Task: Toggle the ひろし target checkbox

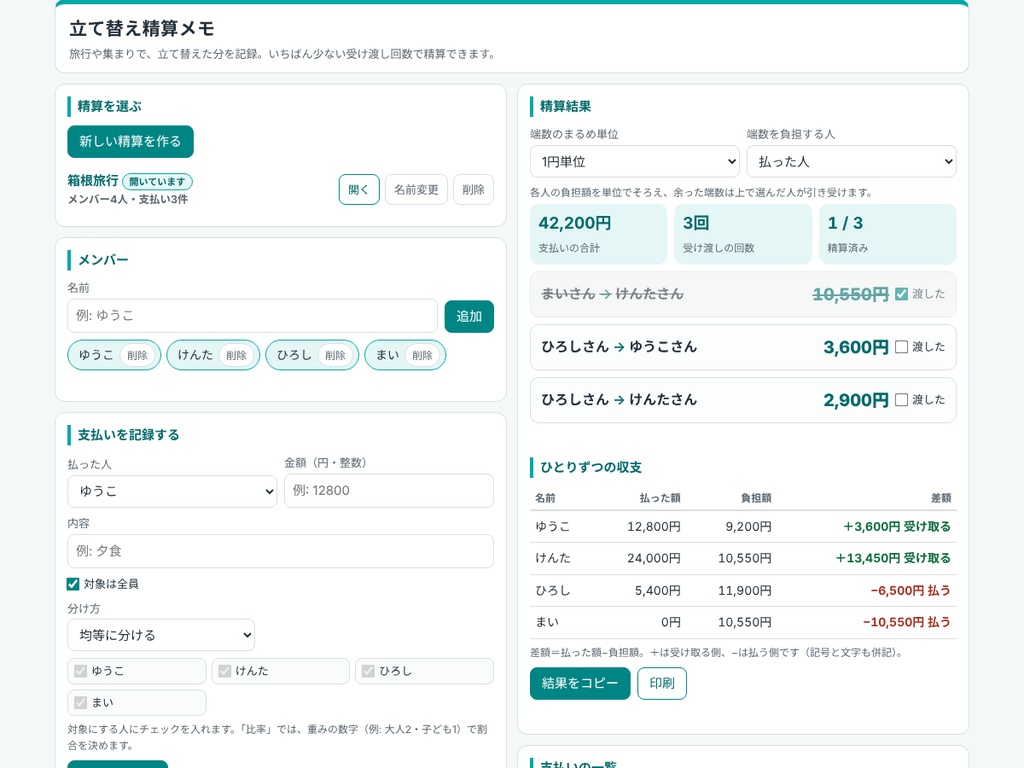Action: [x=368, y=671]
